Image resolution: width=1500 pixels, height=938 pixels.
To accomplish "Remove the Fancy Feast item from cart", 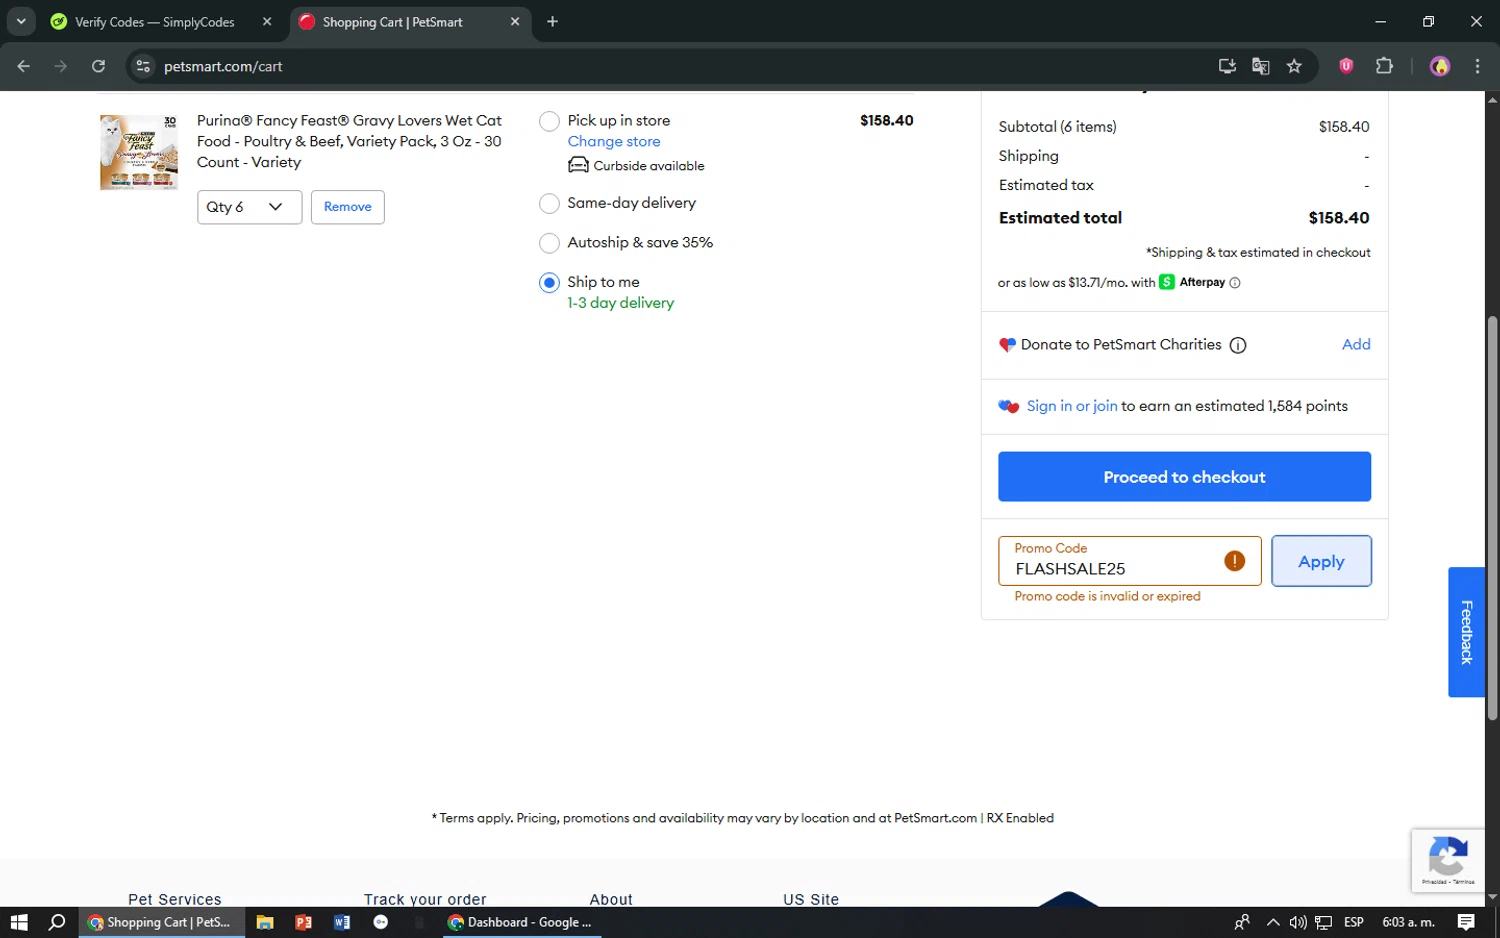I will point(347,207).
